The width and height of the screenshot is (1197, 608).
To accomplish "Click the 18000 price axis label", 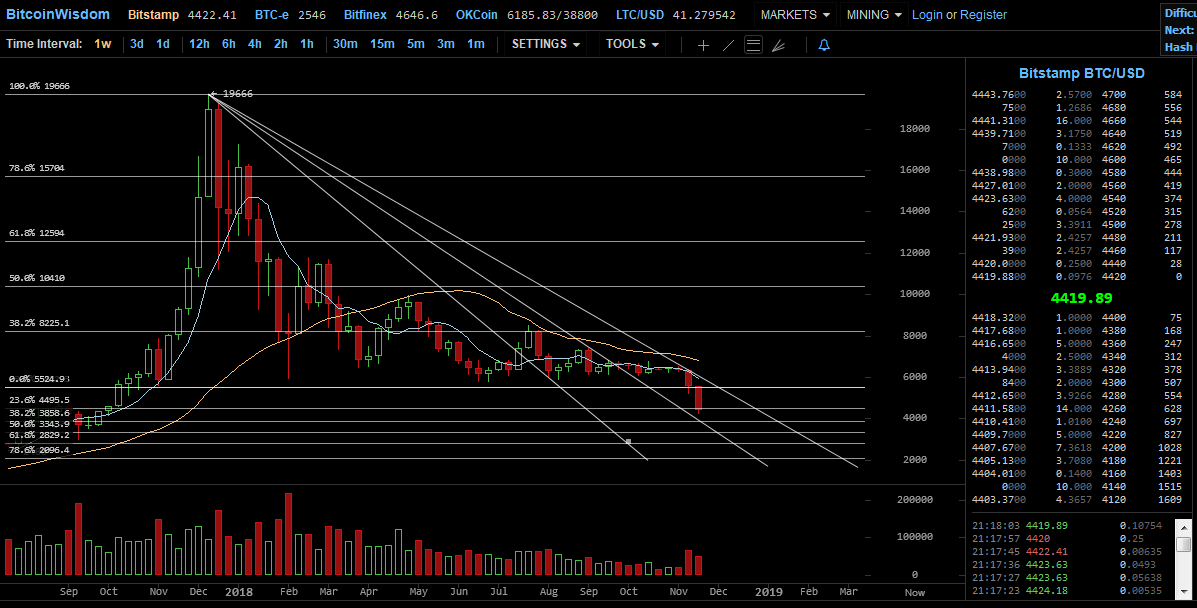I will 915,129.
